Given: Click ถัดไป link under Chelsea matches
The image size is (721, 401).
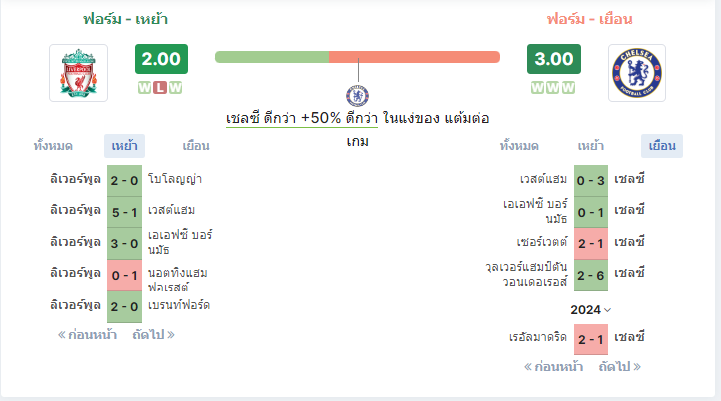Looking at the screenshot, I should tap(620, 367).
